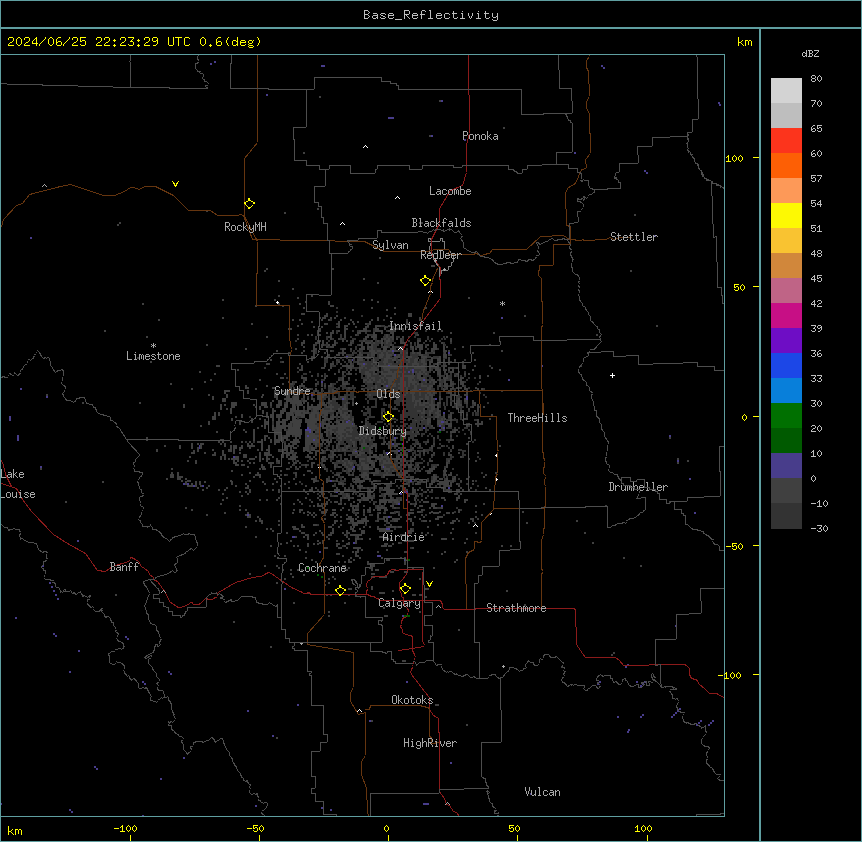Select the magenta 39-42 dBZ legend swatch
Viewport: 862px width, 842px height.
(x=786, y=315)
